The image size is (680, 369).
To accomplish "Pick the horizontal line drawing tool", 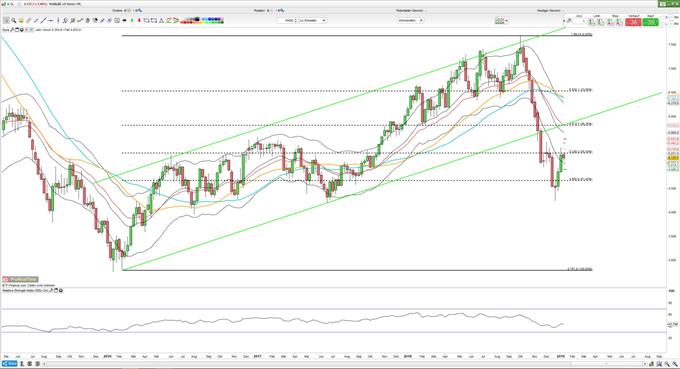I will (51, 20).
